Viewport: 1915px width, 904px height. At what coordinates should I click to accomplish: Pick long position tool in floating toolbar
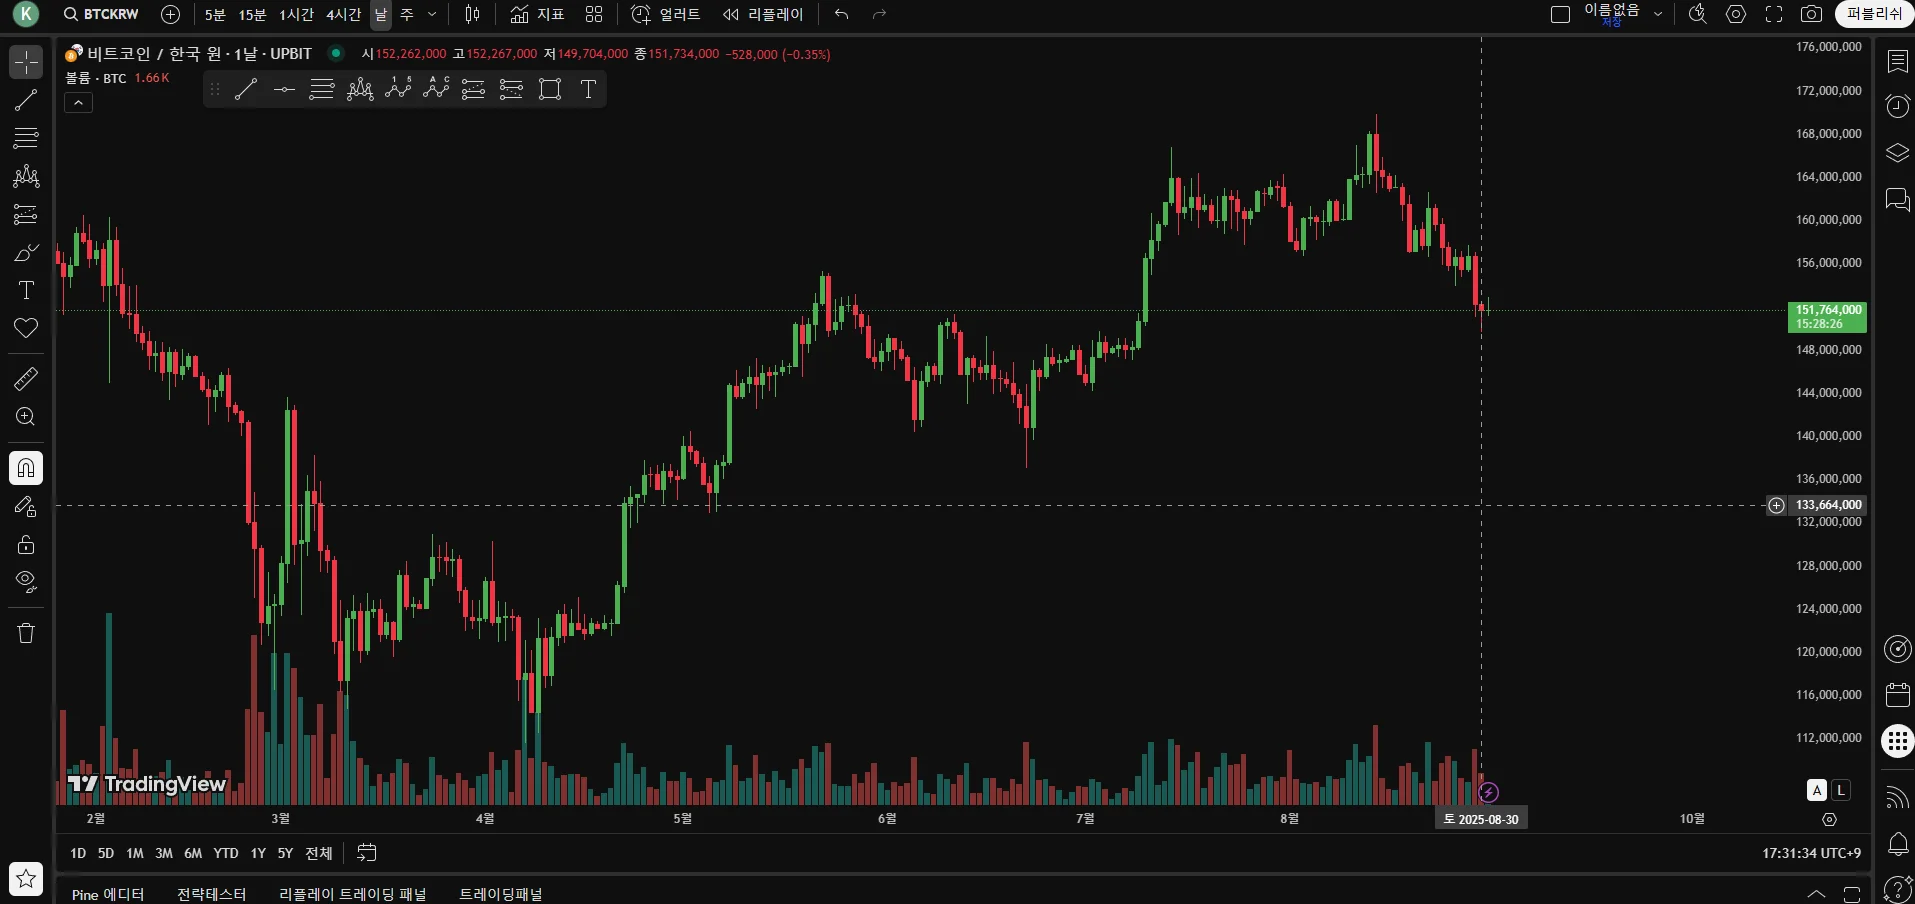(x=473, y=90)
